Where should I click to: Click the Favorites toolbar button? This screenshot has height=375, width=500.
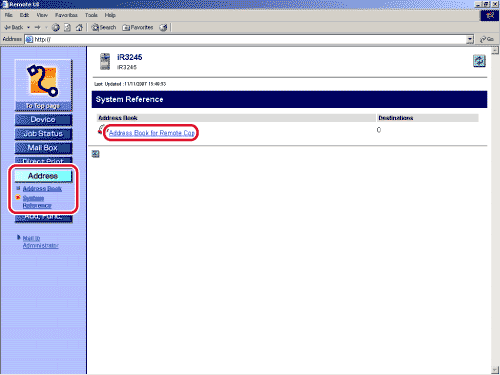[x=138, y=27]
